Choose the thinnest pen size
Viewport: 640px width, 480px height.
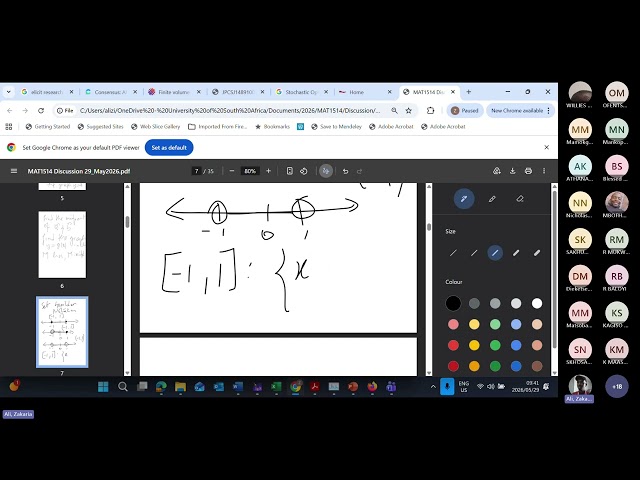click(453, 253)
